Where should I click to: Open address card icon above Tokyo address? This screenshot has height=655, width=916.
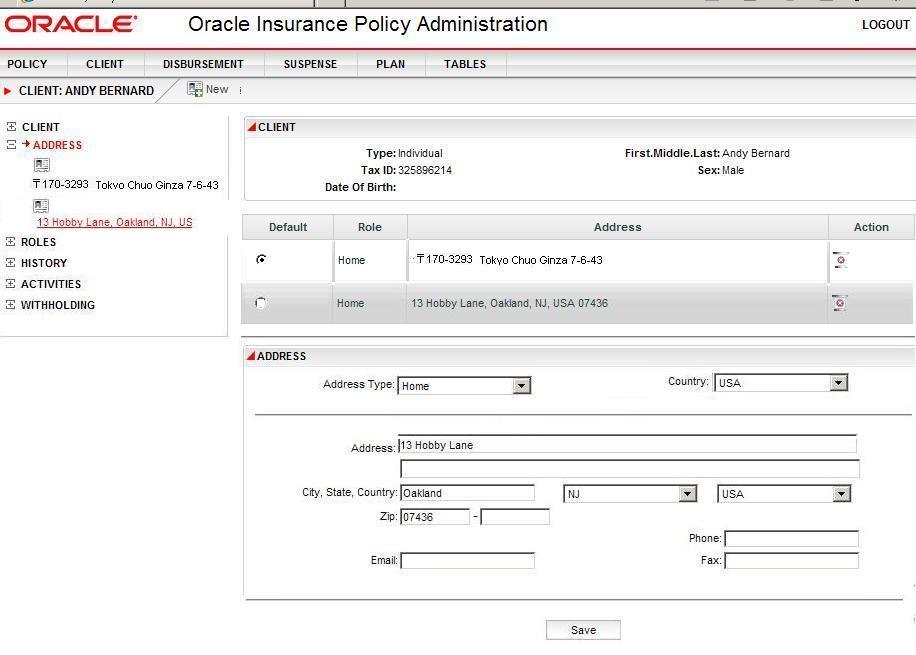[42, 165]
